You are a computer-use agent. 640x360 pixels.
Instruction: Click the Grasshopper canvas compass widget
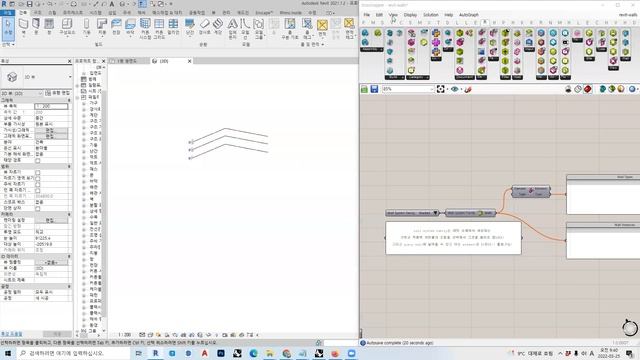[x=629, y=328]
